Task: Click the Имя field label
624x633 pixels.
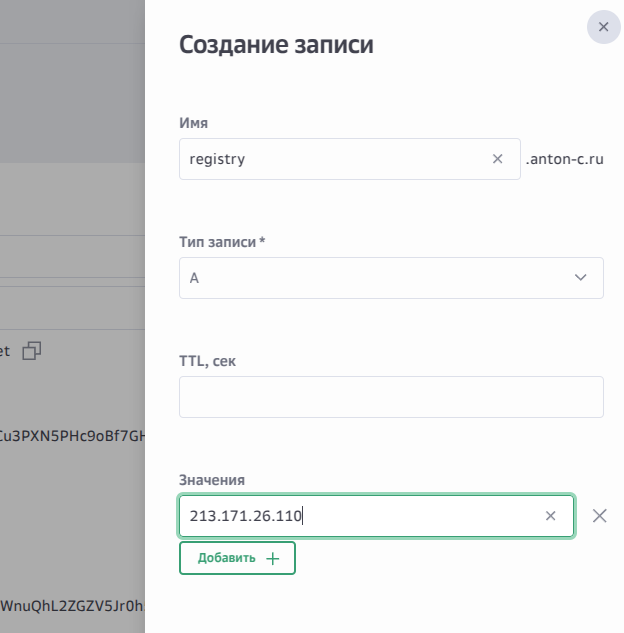Action: tap(193, 123)
